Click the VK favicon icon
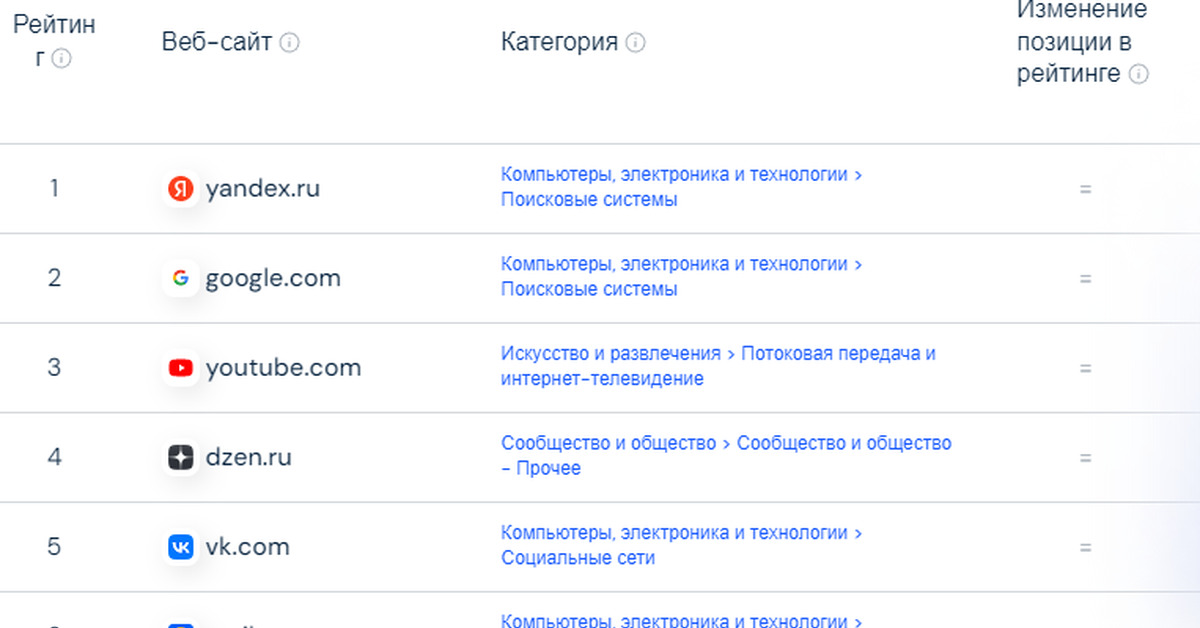The width and height of the screenshot is (1200, 628). [181, 548]
